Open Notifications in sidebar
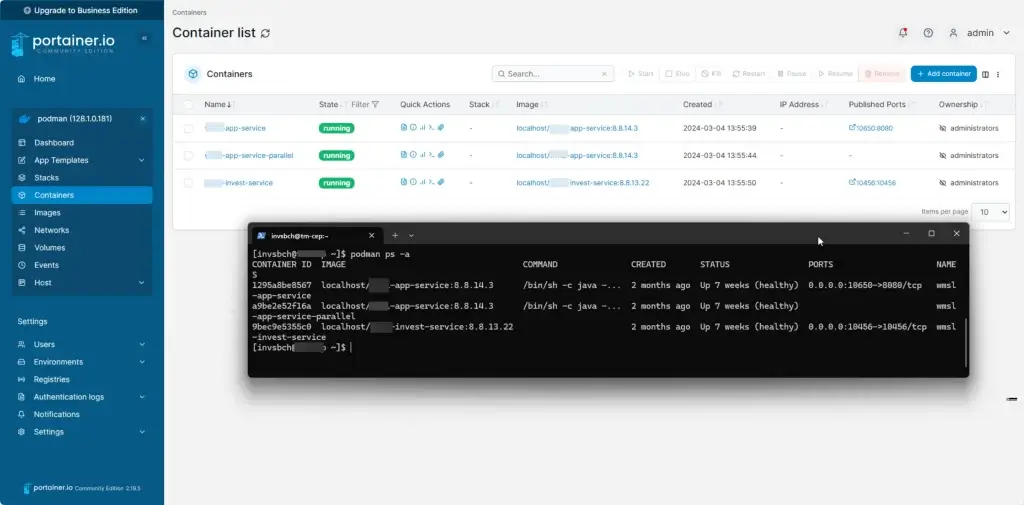 pos(82,414)
